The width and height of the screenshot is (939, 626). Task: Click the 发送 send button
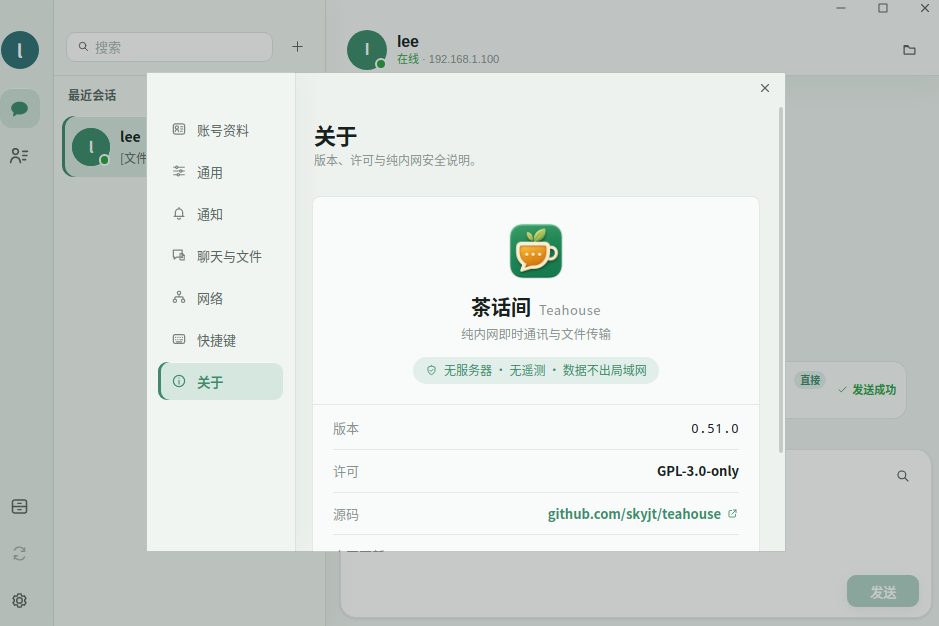pyautogui.click(x=883, y=592)
